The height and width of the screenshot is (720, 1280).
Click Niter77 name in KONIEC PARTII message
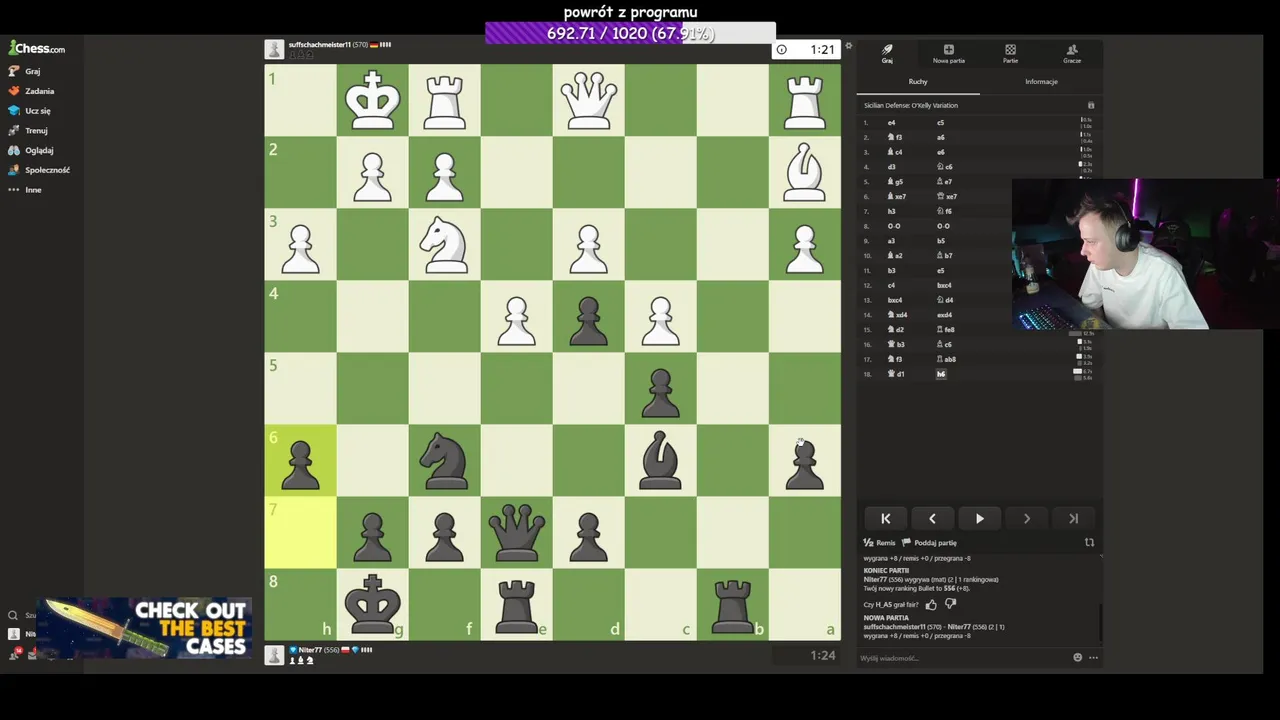875,579
